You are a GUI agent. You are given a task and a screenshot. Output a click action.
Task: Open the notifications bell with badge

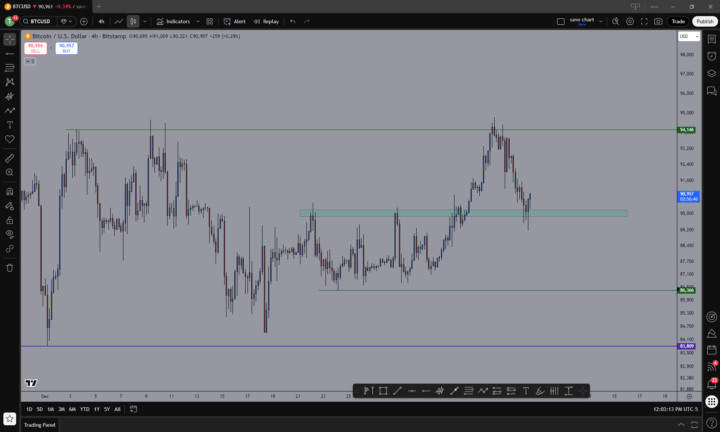pyautogui.click(x=712, y=384)
